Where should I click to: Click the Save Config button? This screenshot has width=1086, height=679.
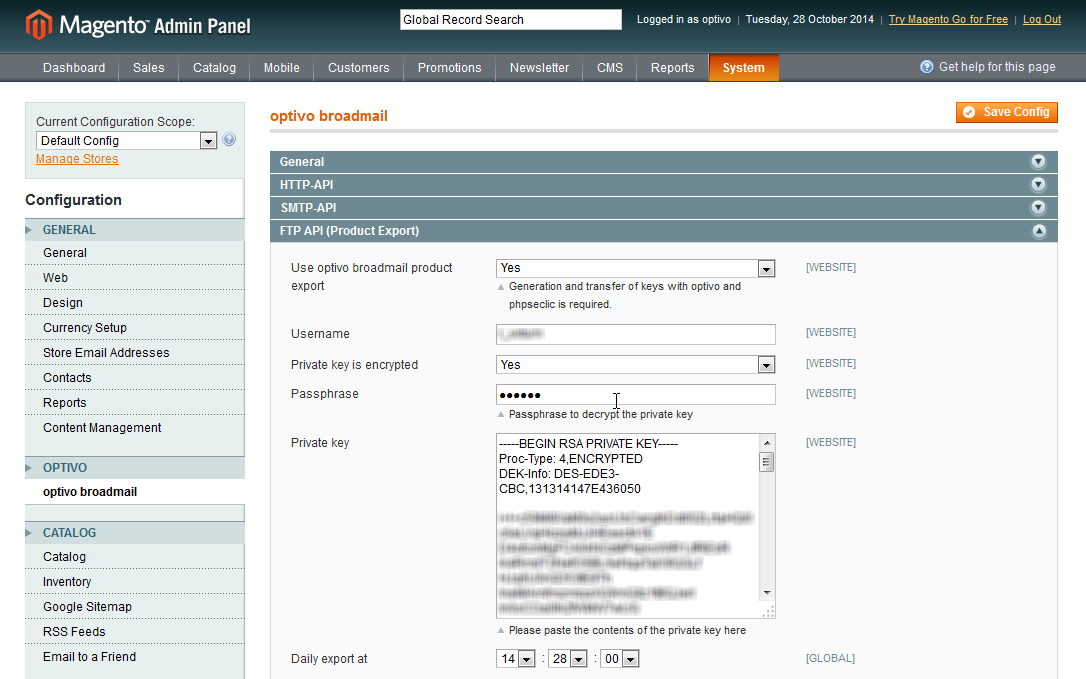coord(1007,112)
